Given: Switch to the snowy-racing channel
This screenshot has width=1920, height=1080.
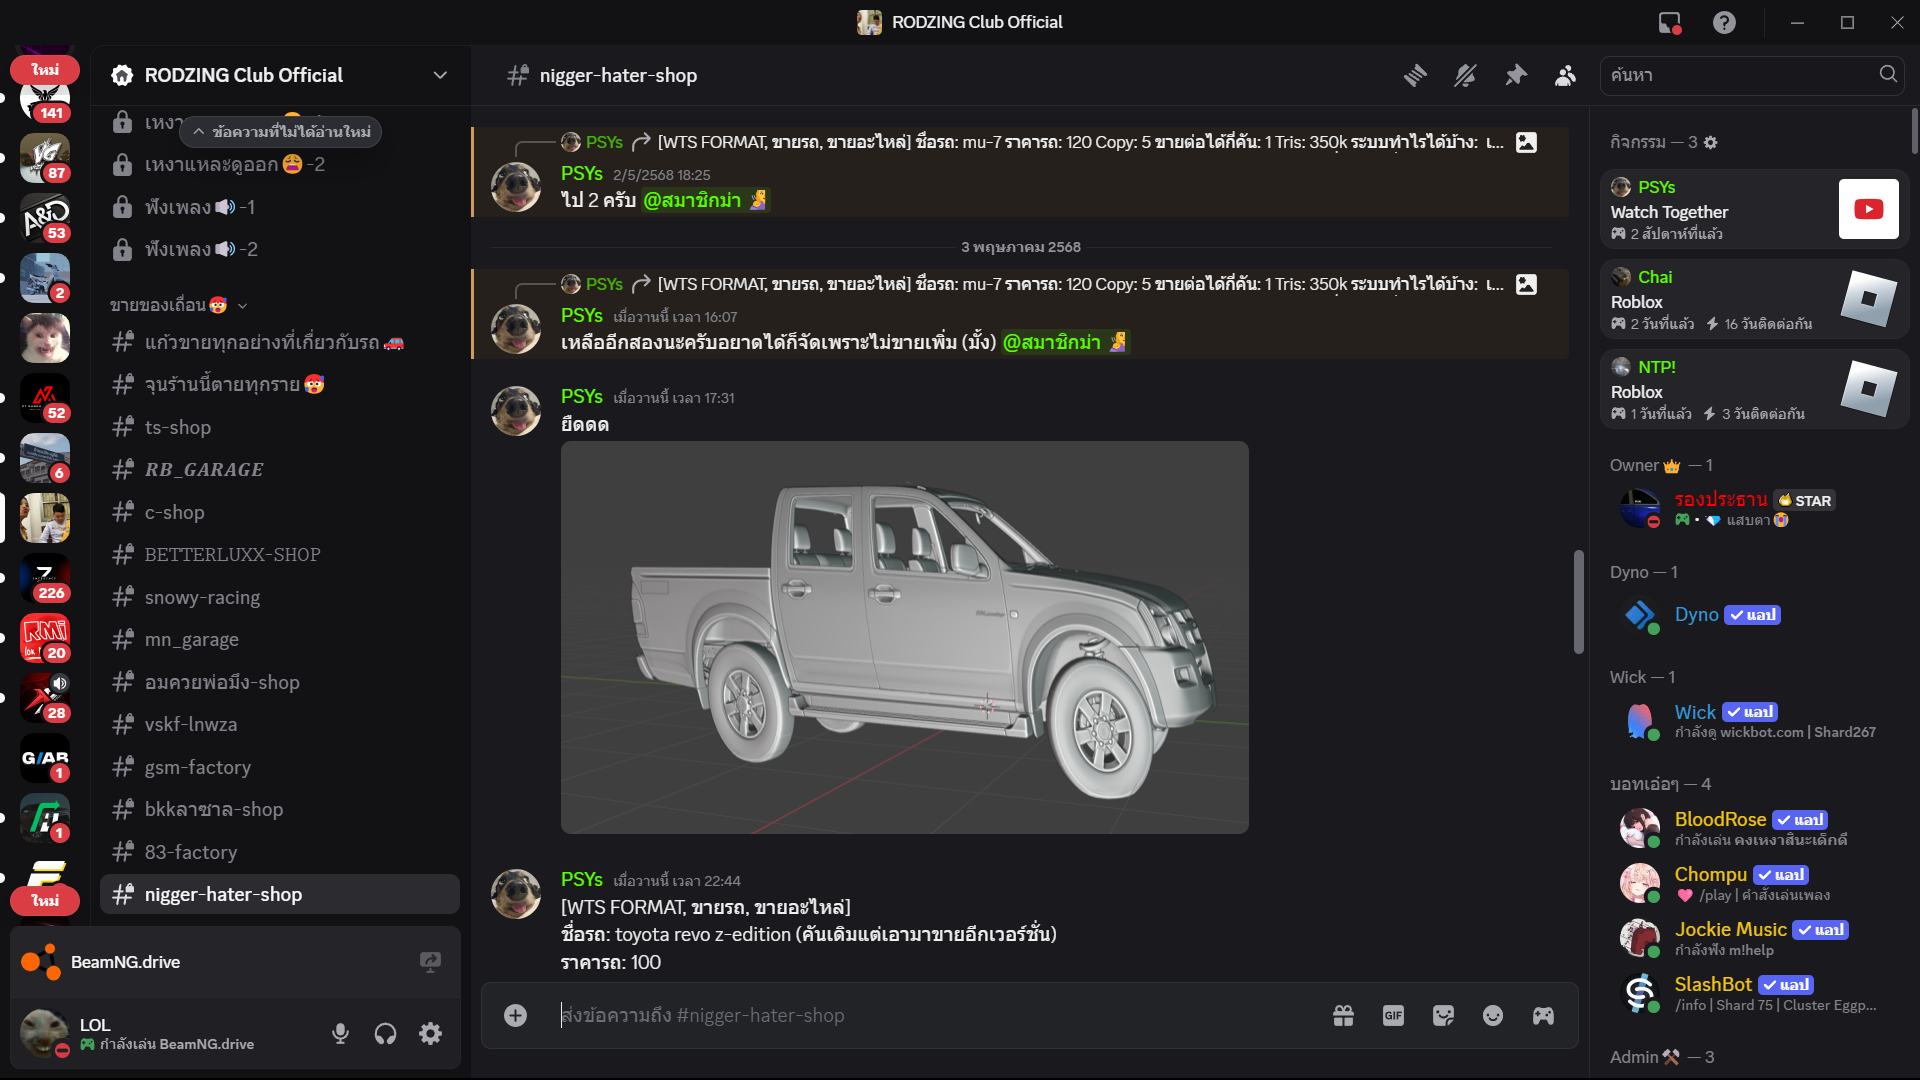Looking at the screenshot, I should tap(280, 597).
